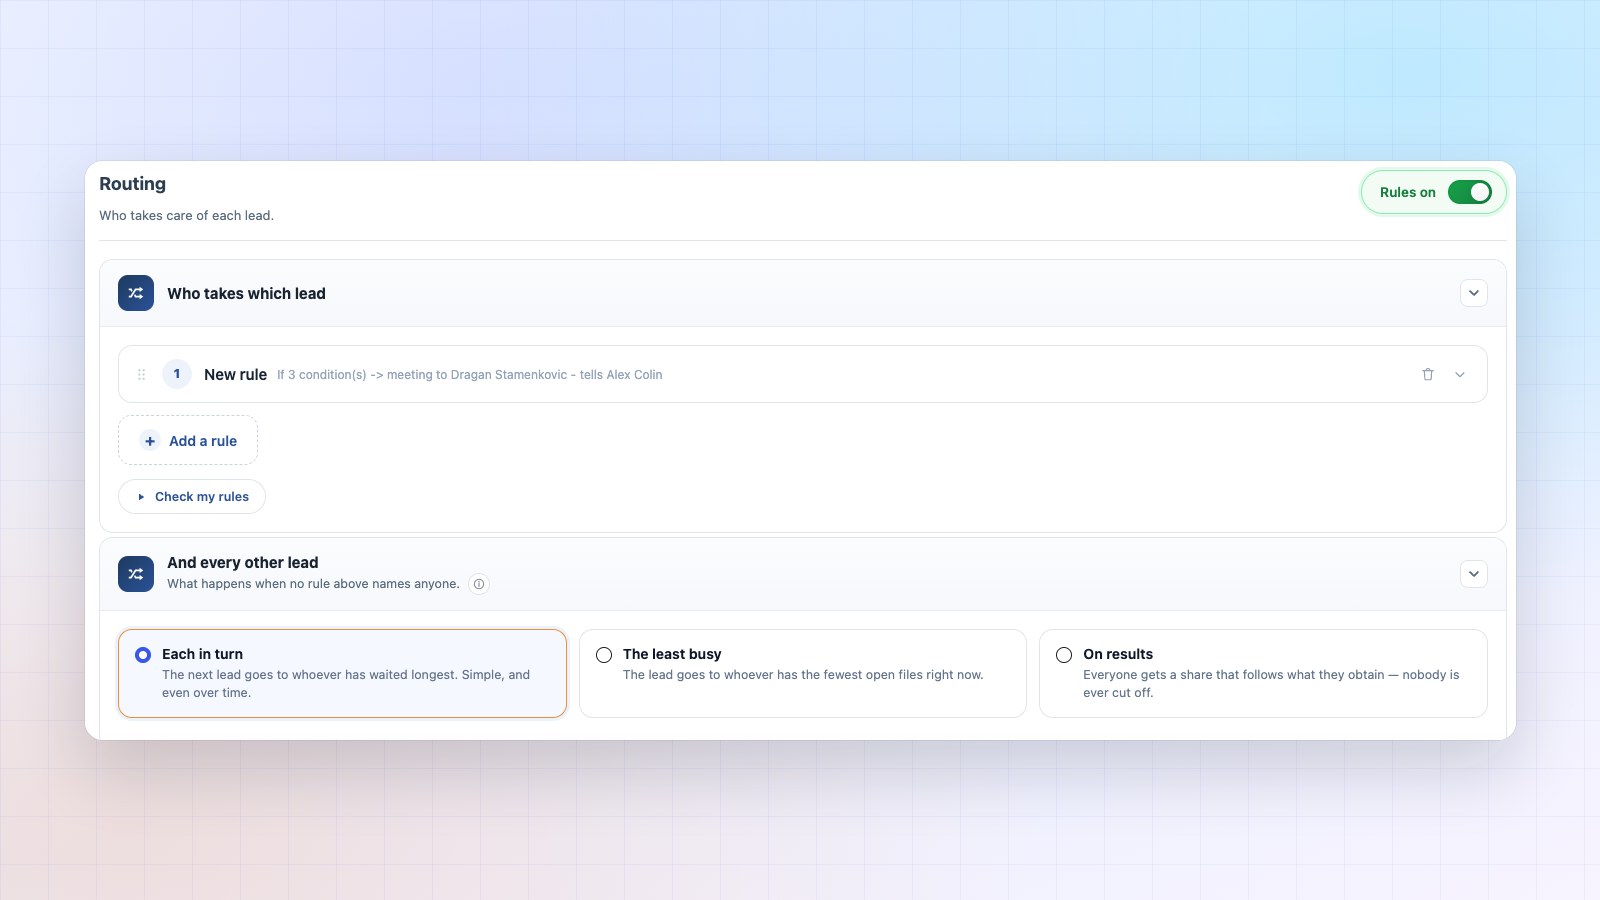Open the info icon next to rule fallback description
The width and height of the screenshot is (1600, 900).
(479, 584)
